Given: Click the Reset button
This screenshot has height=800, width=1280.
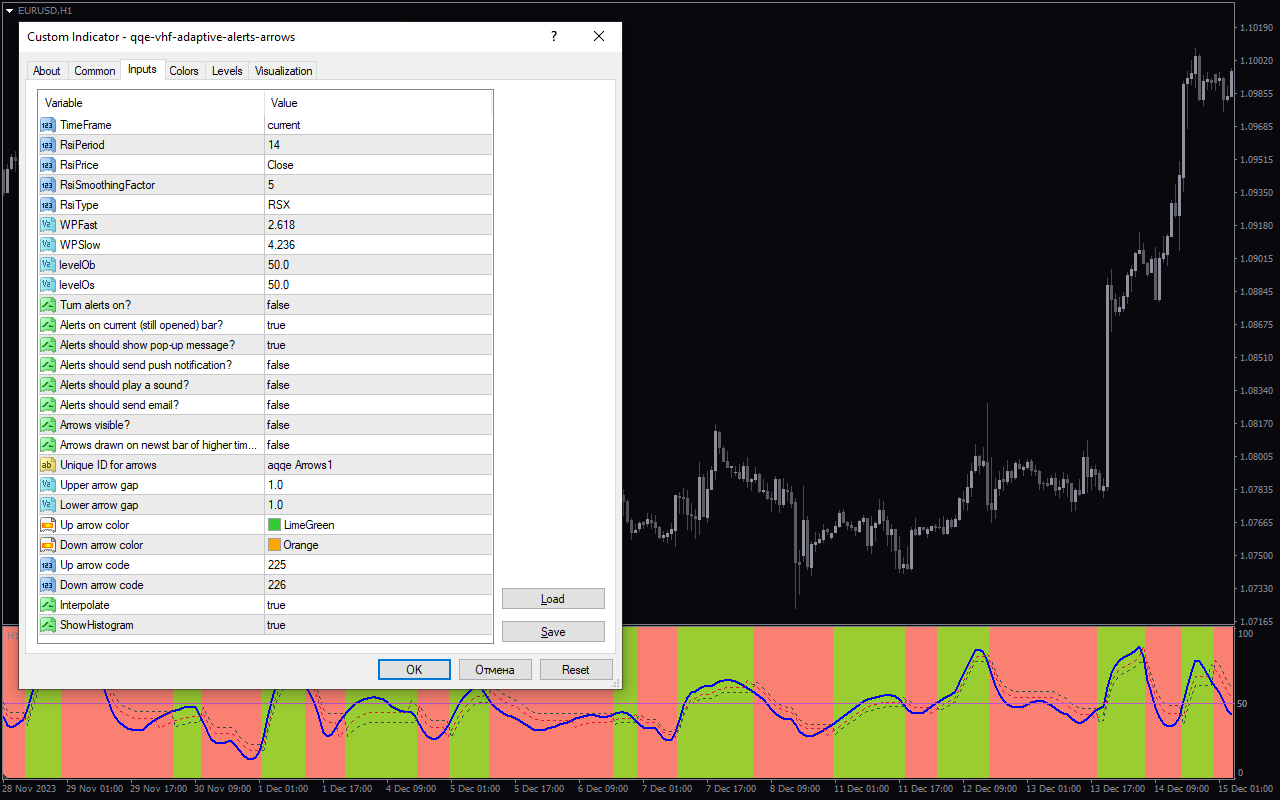Looking at the screenshot, I should [576, 670].
